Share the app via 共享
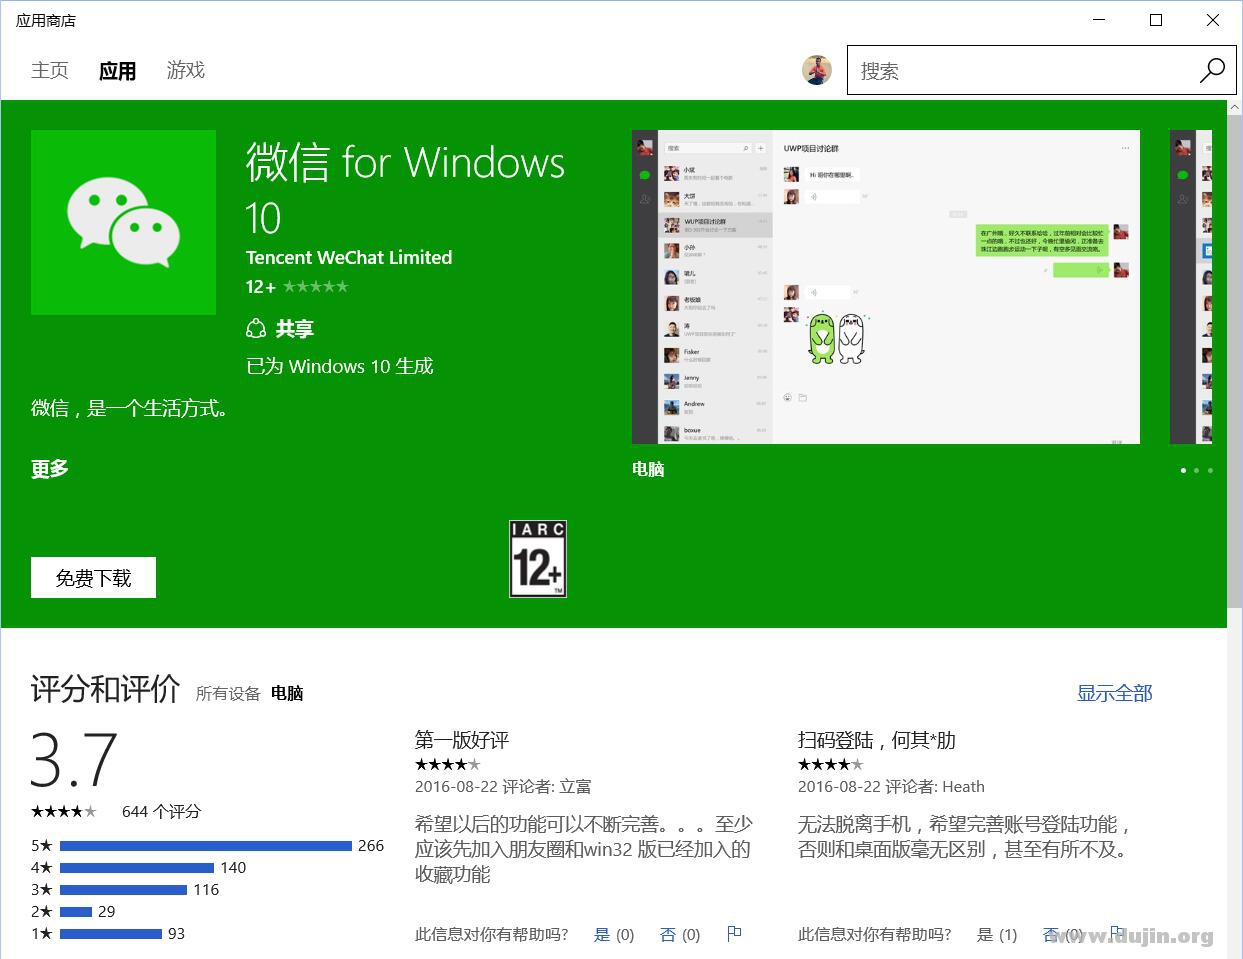Screen dimensions: 1243x959 pos(280,329)
